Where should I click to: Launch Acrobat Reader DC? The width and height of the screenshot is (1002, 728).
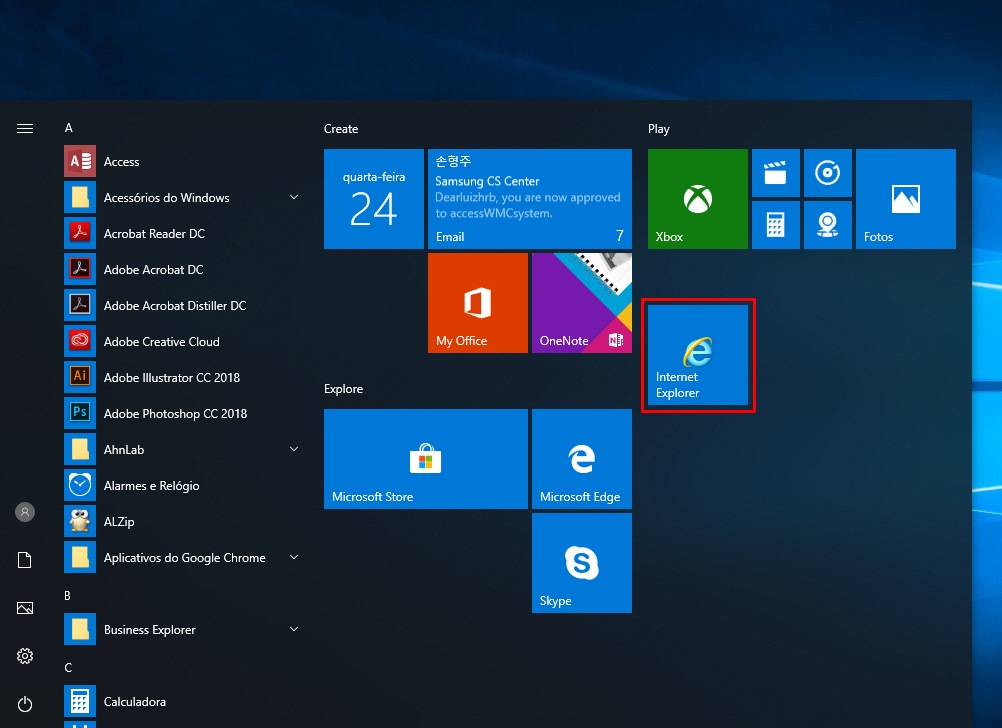click(182, 234)
